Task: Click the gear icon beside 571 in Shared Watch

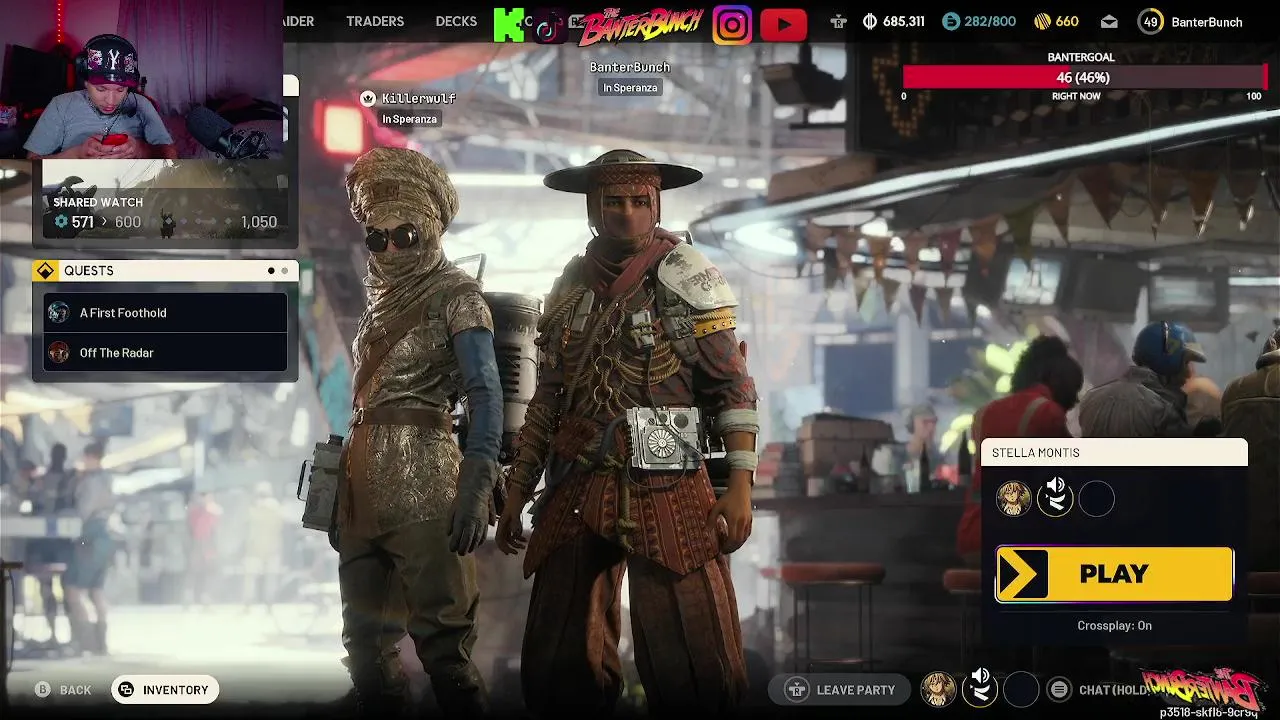Action: (61, 222)
